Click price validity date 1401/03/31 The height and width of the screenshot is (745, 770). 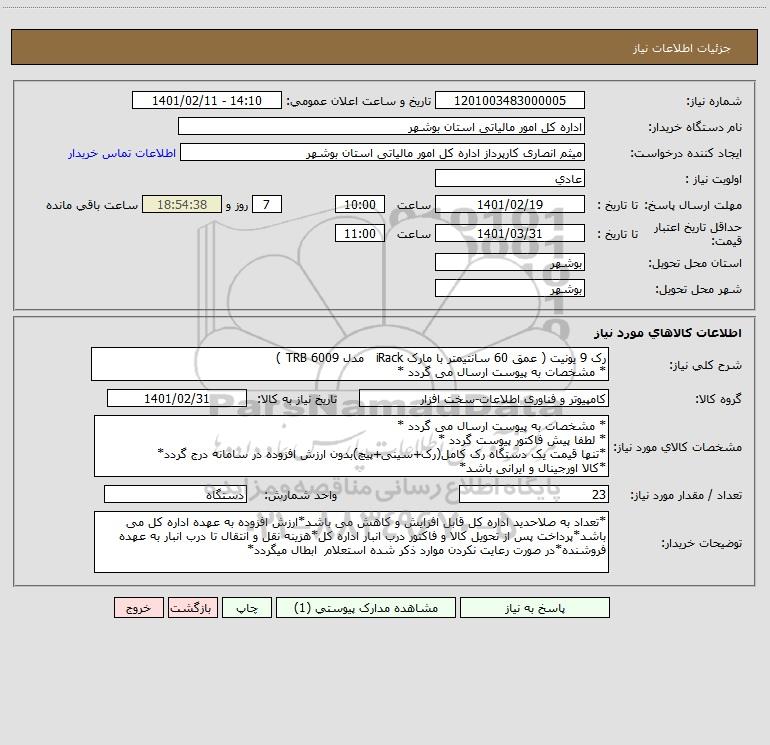click(510, 233)
